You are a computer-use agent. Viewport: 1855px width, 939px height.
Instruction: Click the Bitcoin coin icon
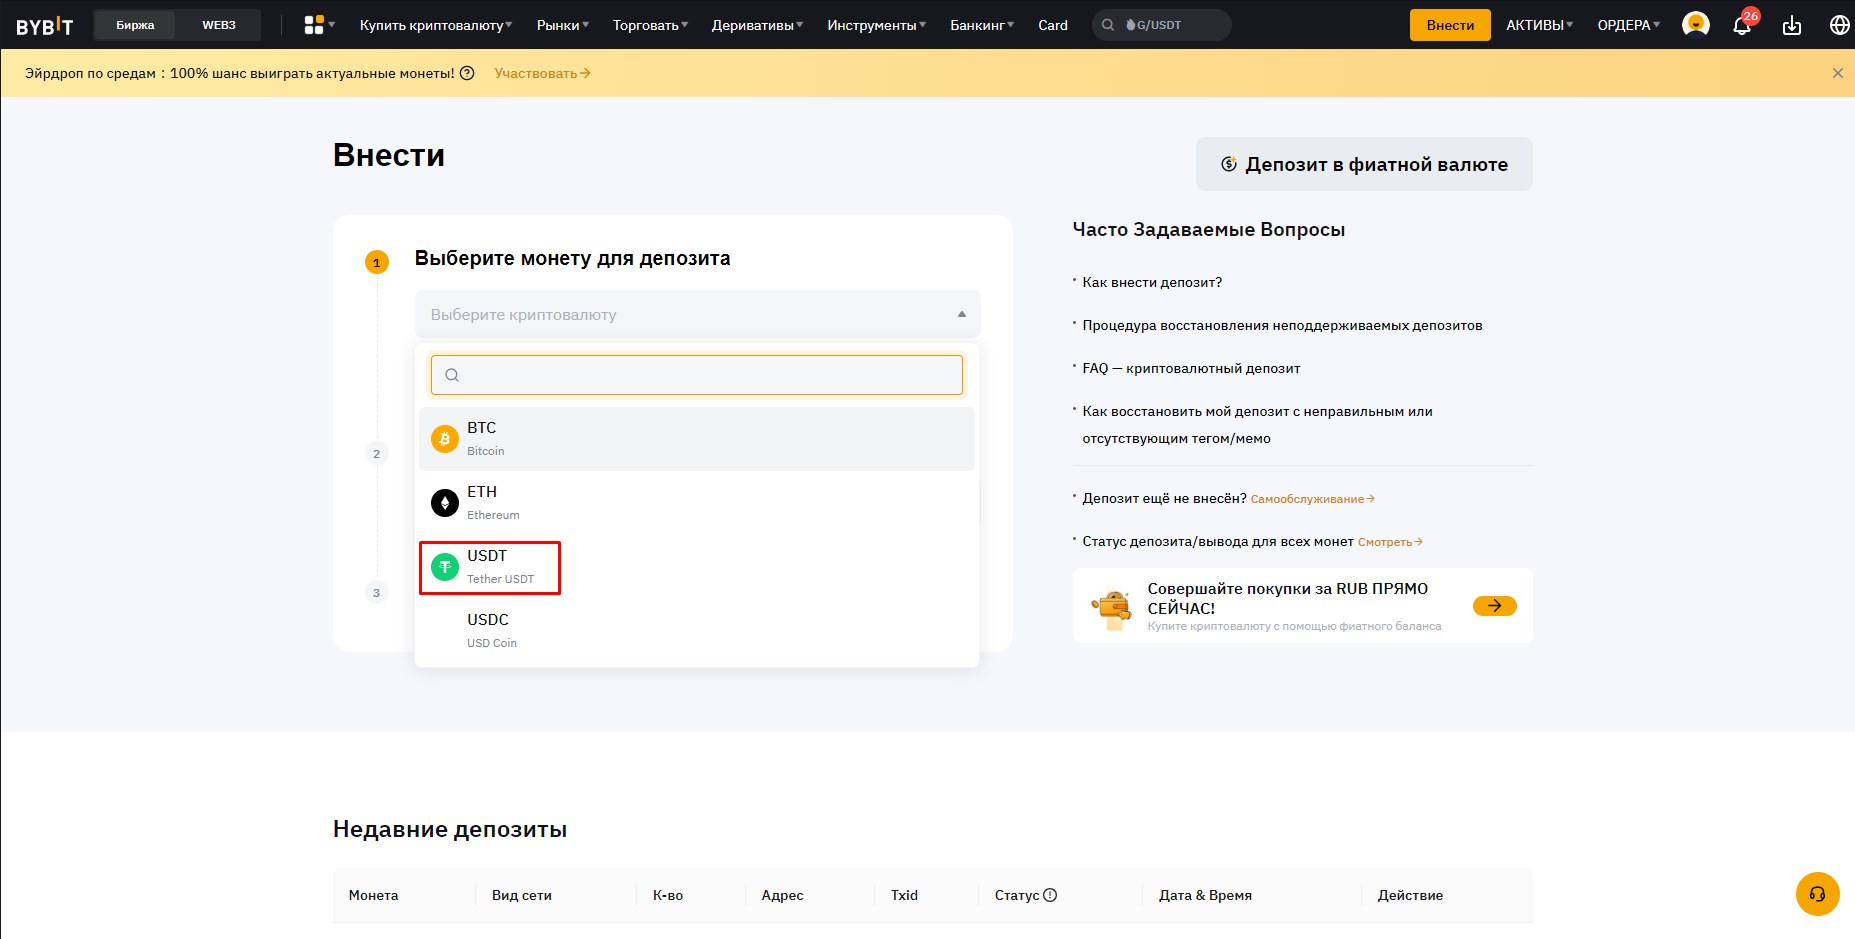(445, 439)
